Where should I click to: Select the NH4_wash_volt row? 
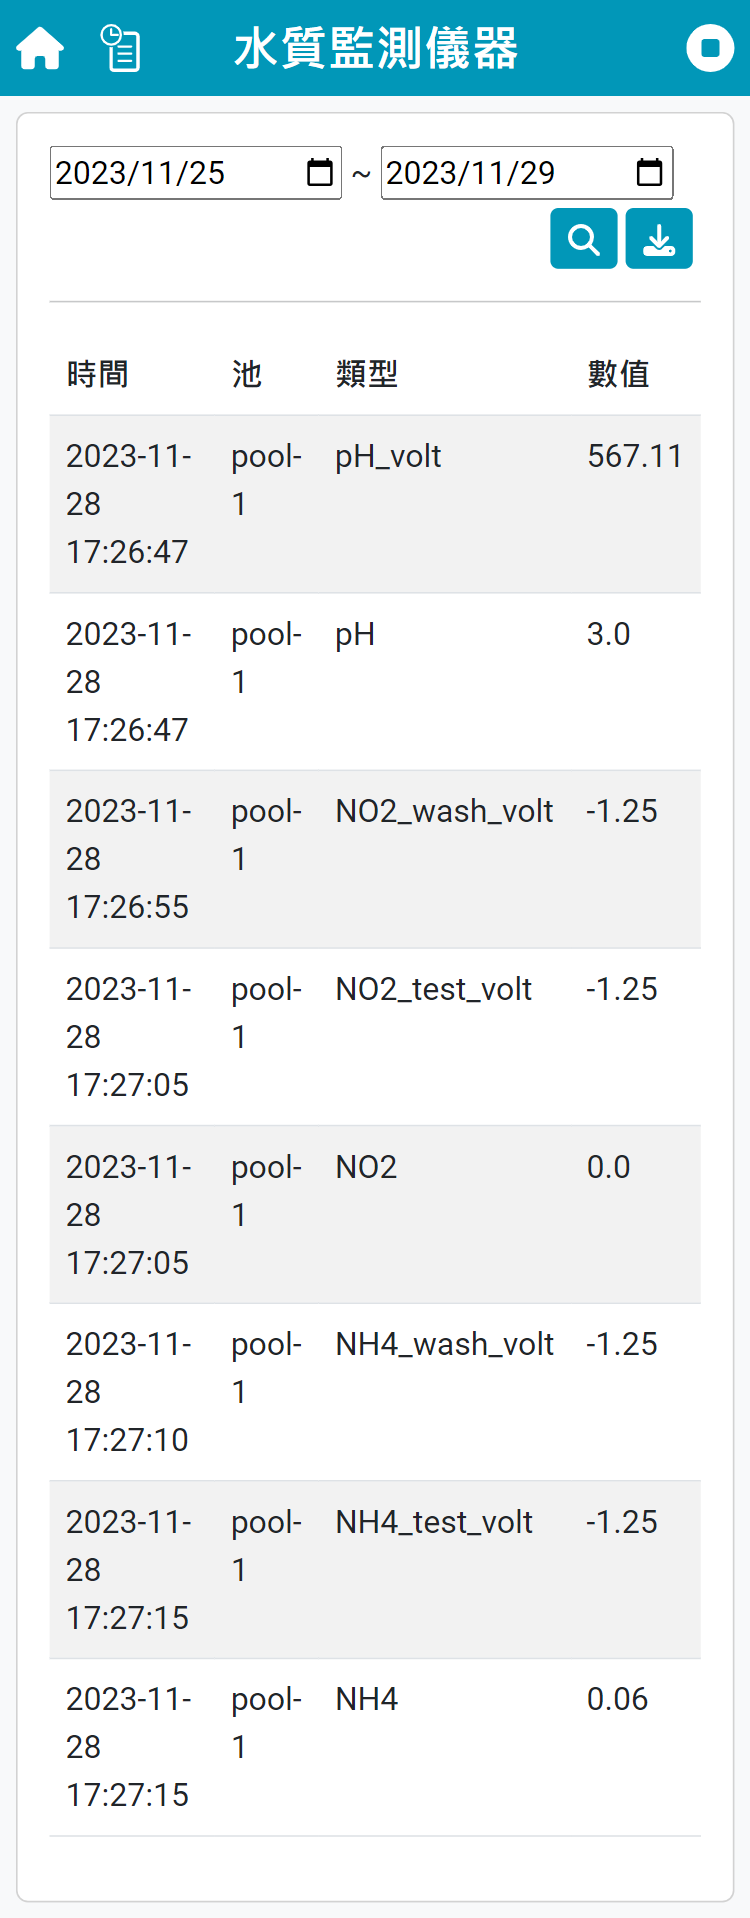point(444,1344)
